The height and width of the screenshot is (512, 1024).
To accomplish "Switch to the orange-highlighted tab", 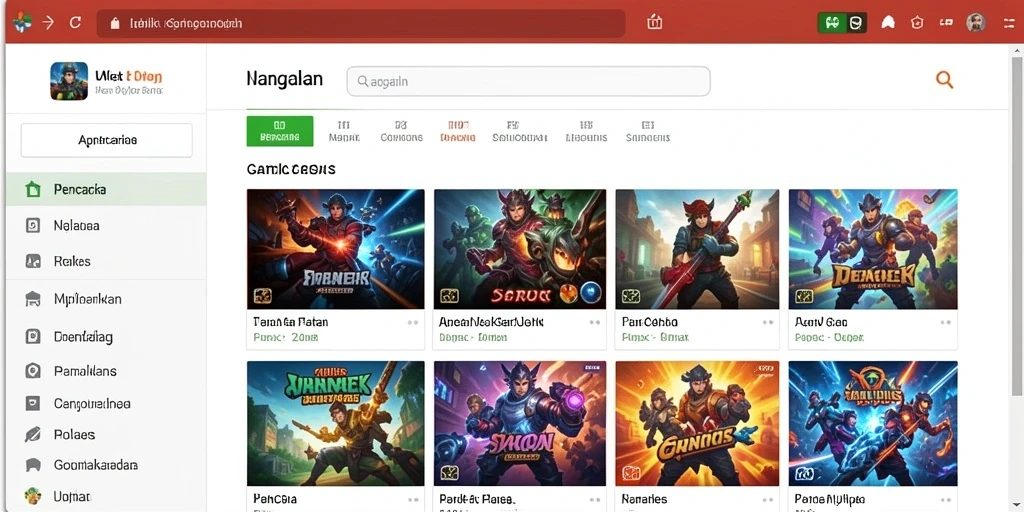I will pyautogui.click(x=458, y=131).
